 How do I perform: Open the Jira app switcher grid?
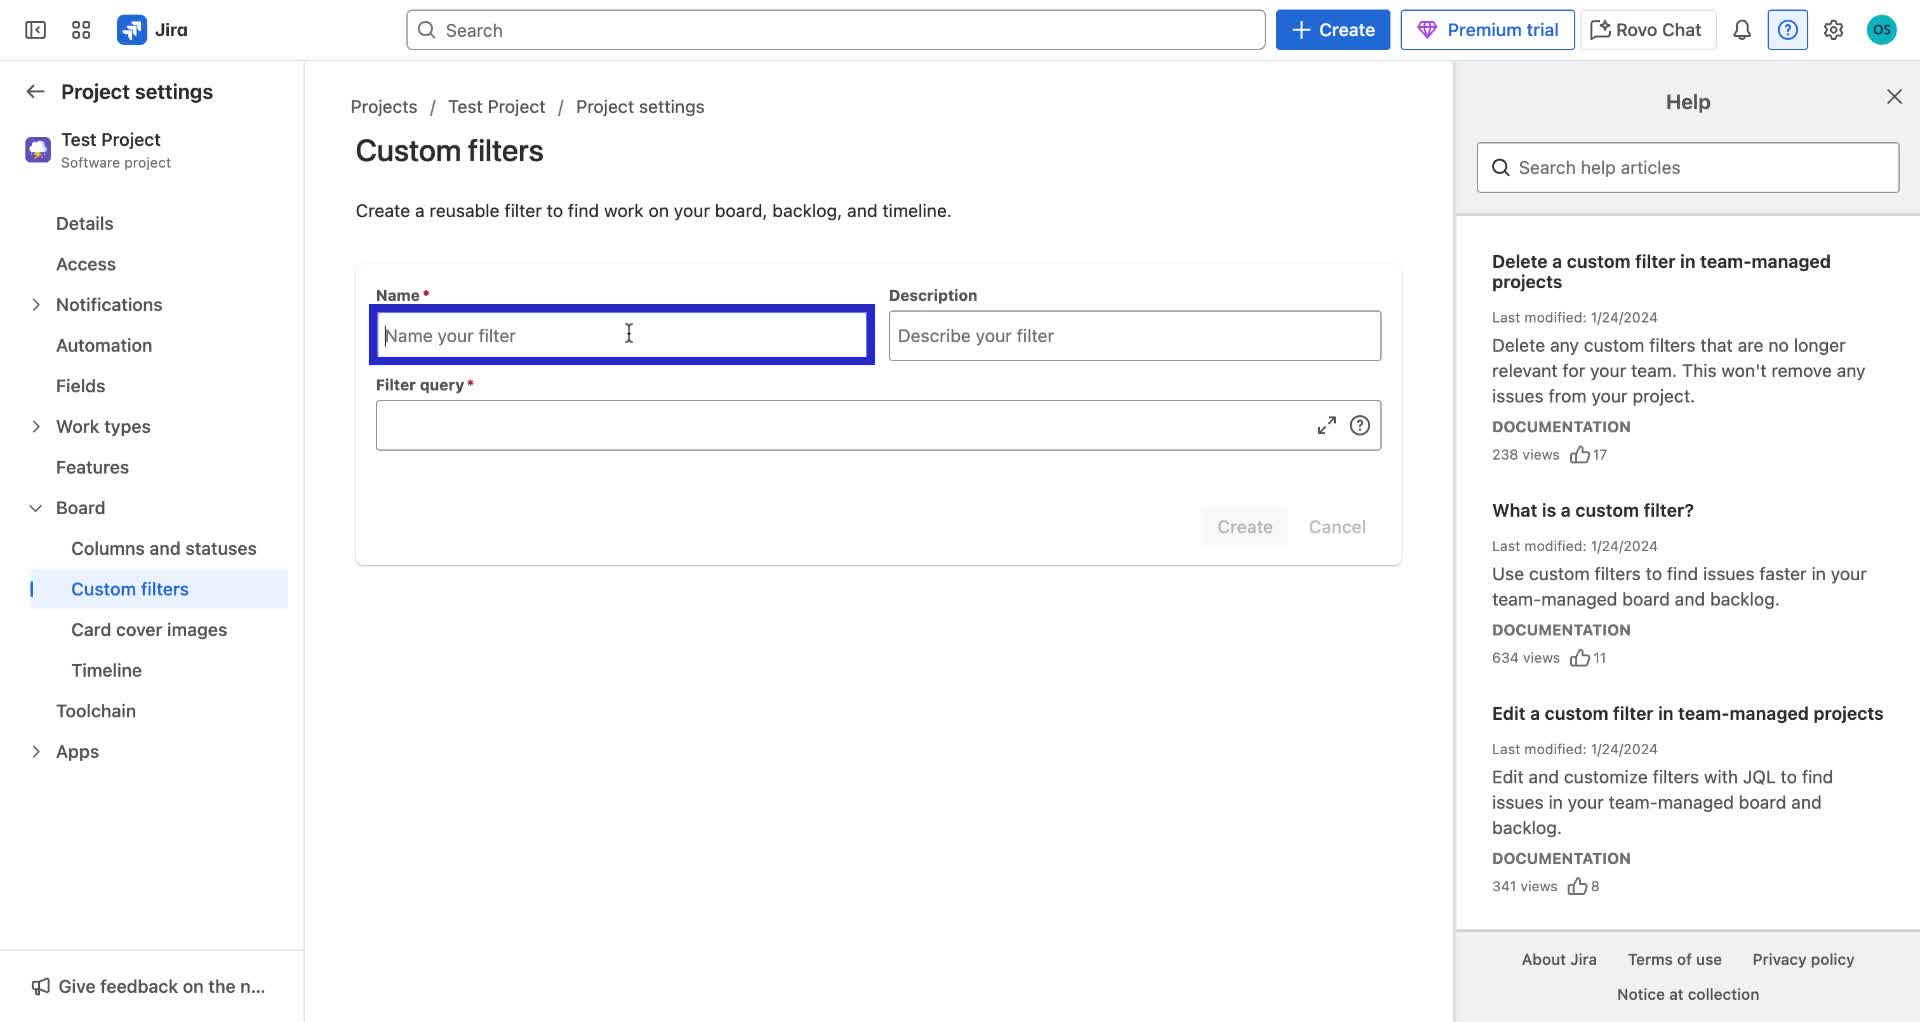[x=81, y=30]
